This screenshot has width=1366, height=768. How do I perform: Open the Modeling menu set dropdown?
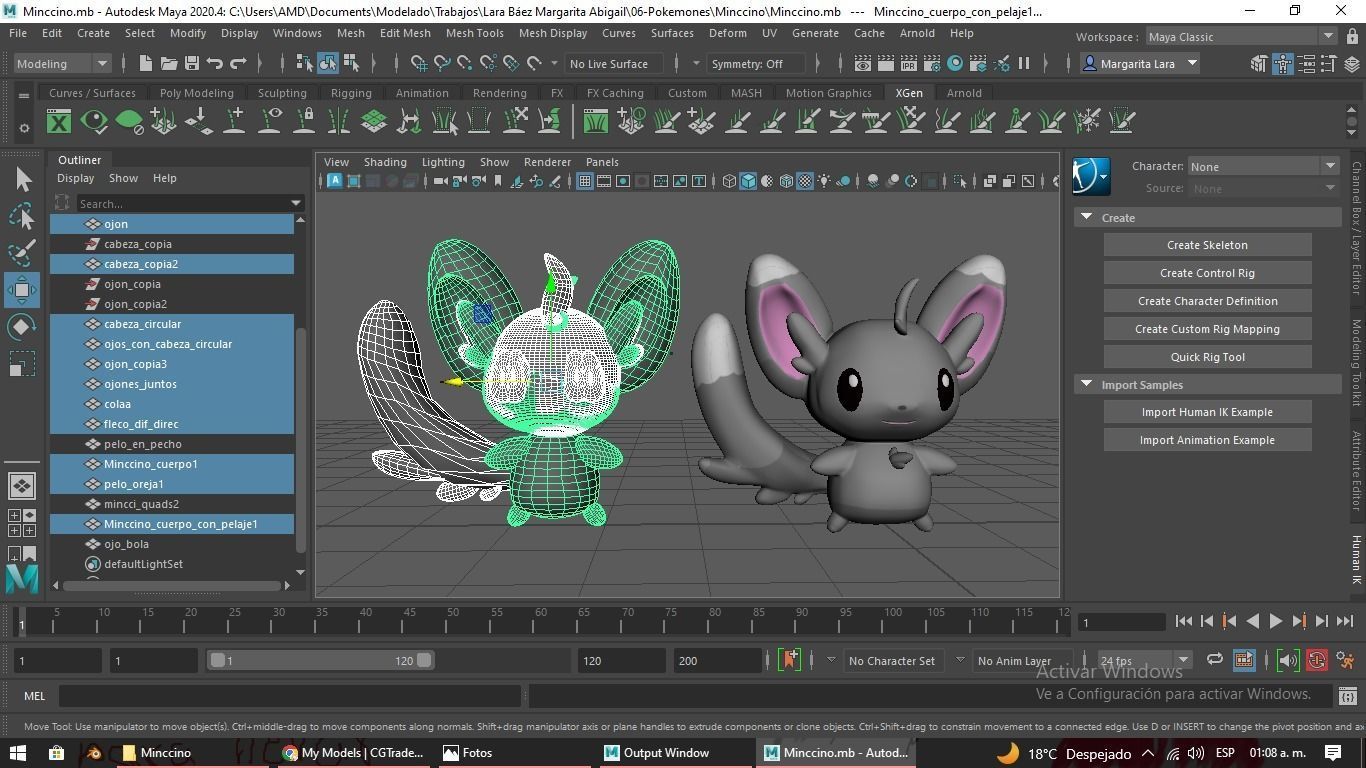coord(62,63)
